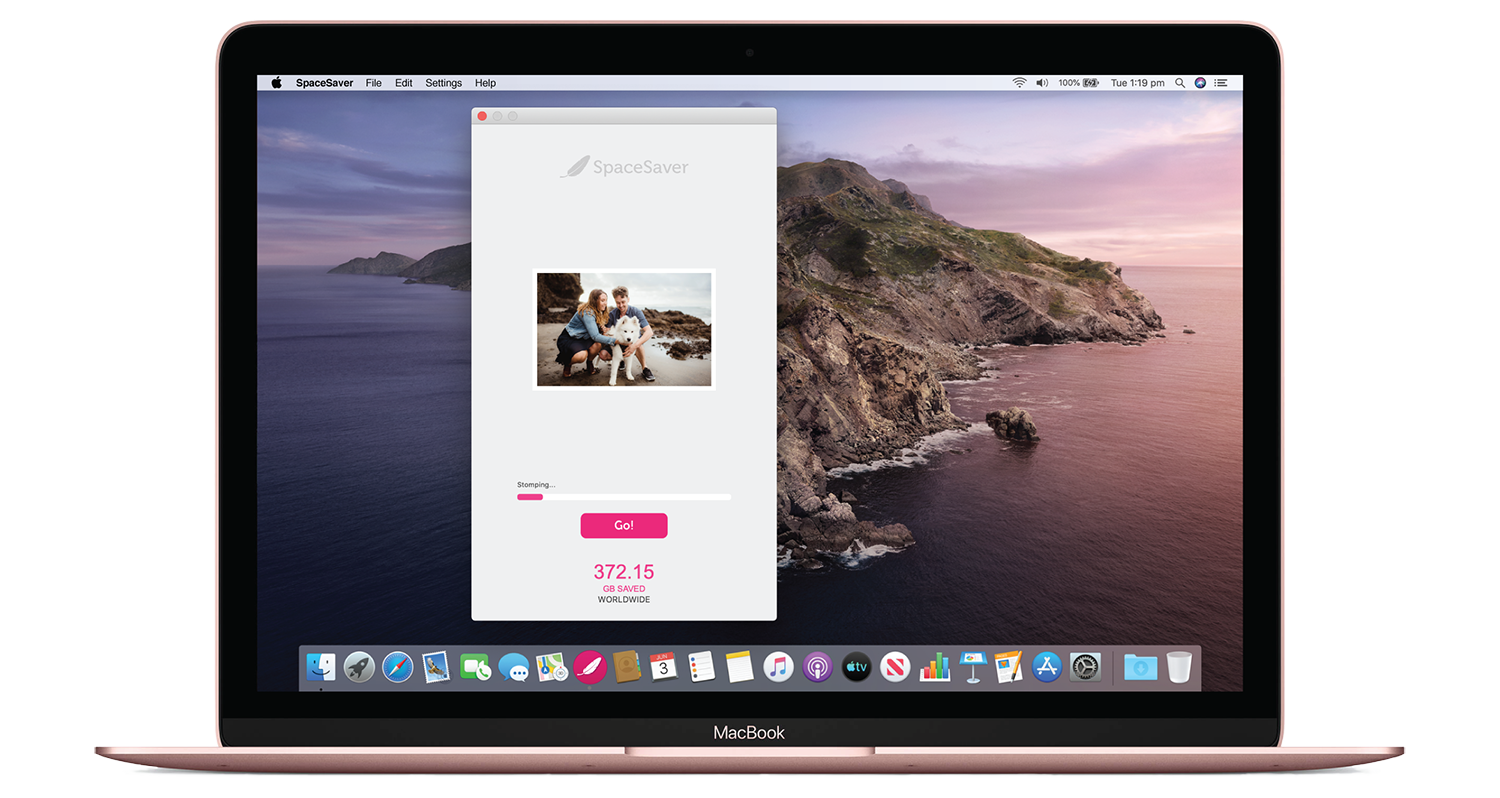Open the Help menu

[485, 83]
